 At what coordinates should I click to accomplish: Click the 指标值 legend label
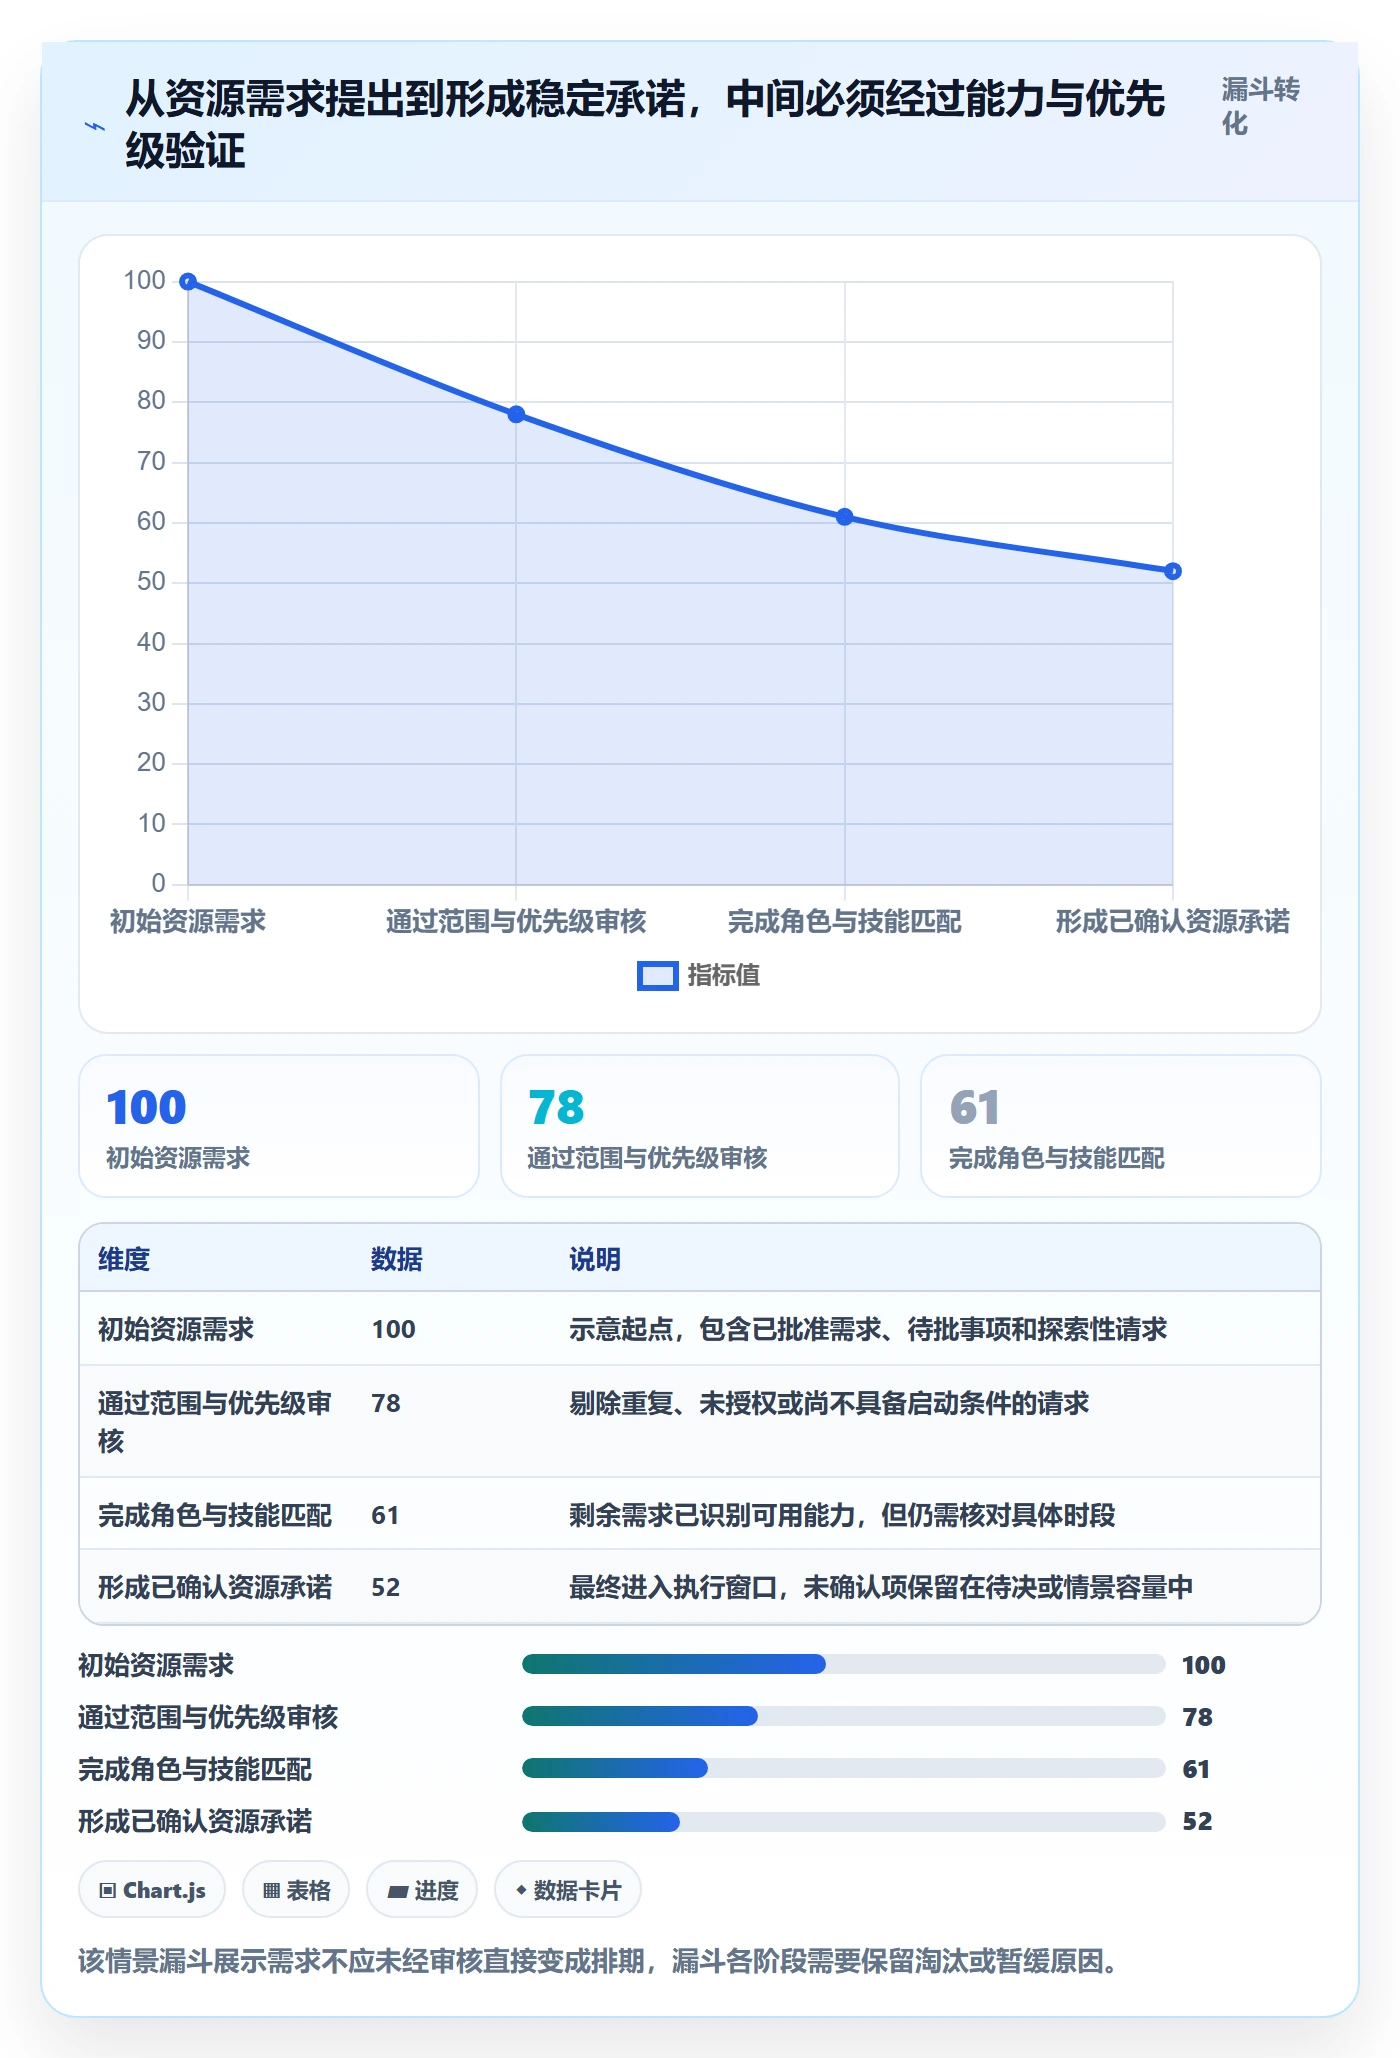pos(724,976)
